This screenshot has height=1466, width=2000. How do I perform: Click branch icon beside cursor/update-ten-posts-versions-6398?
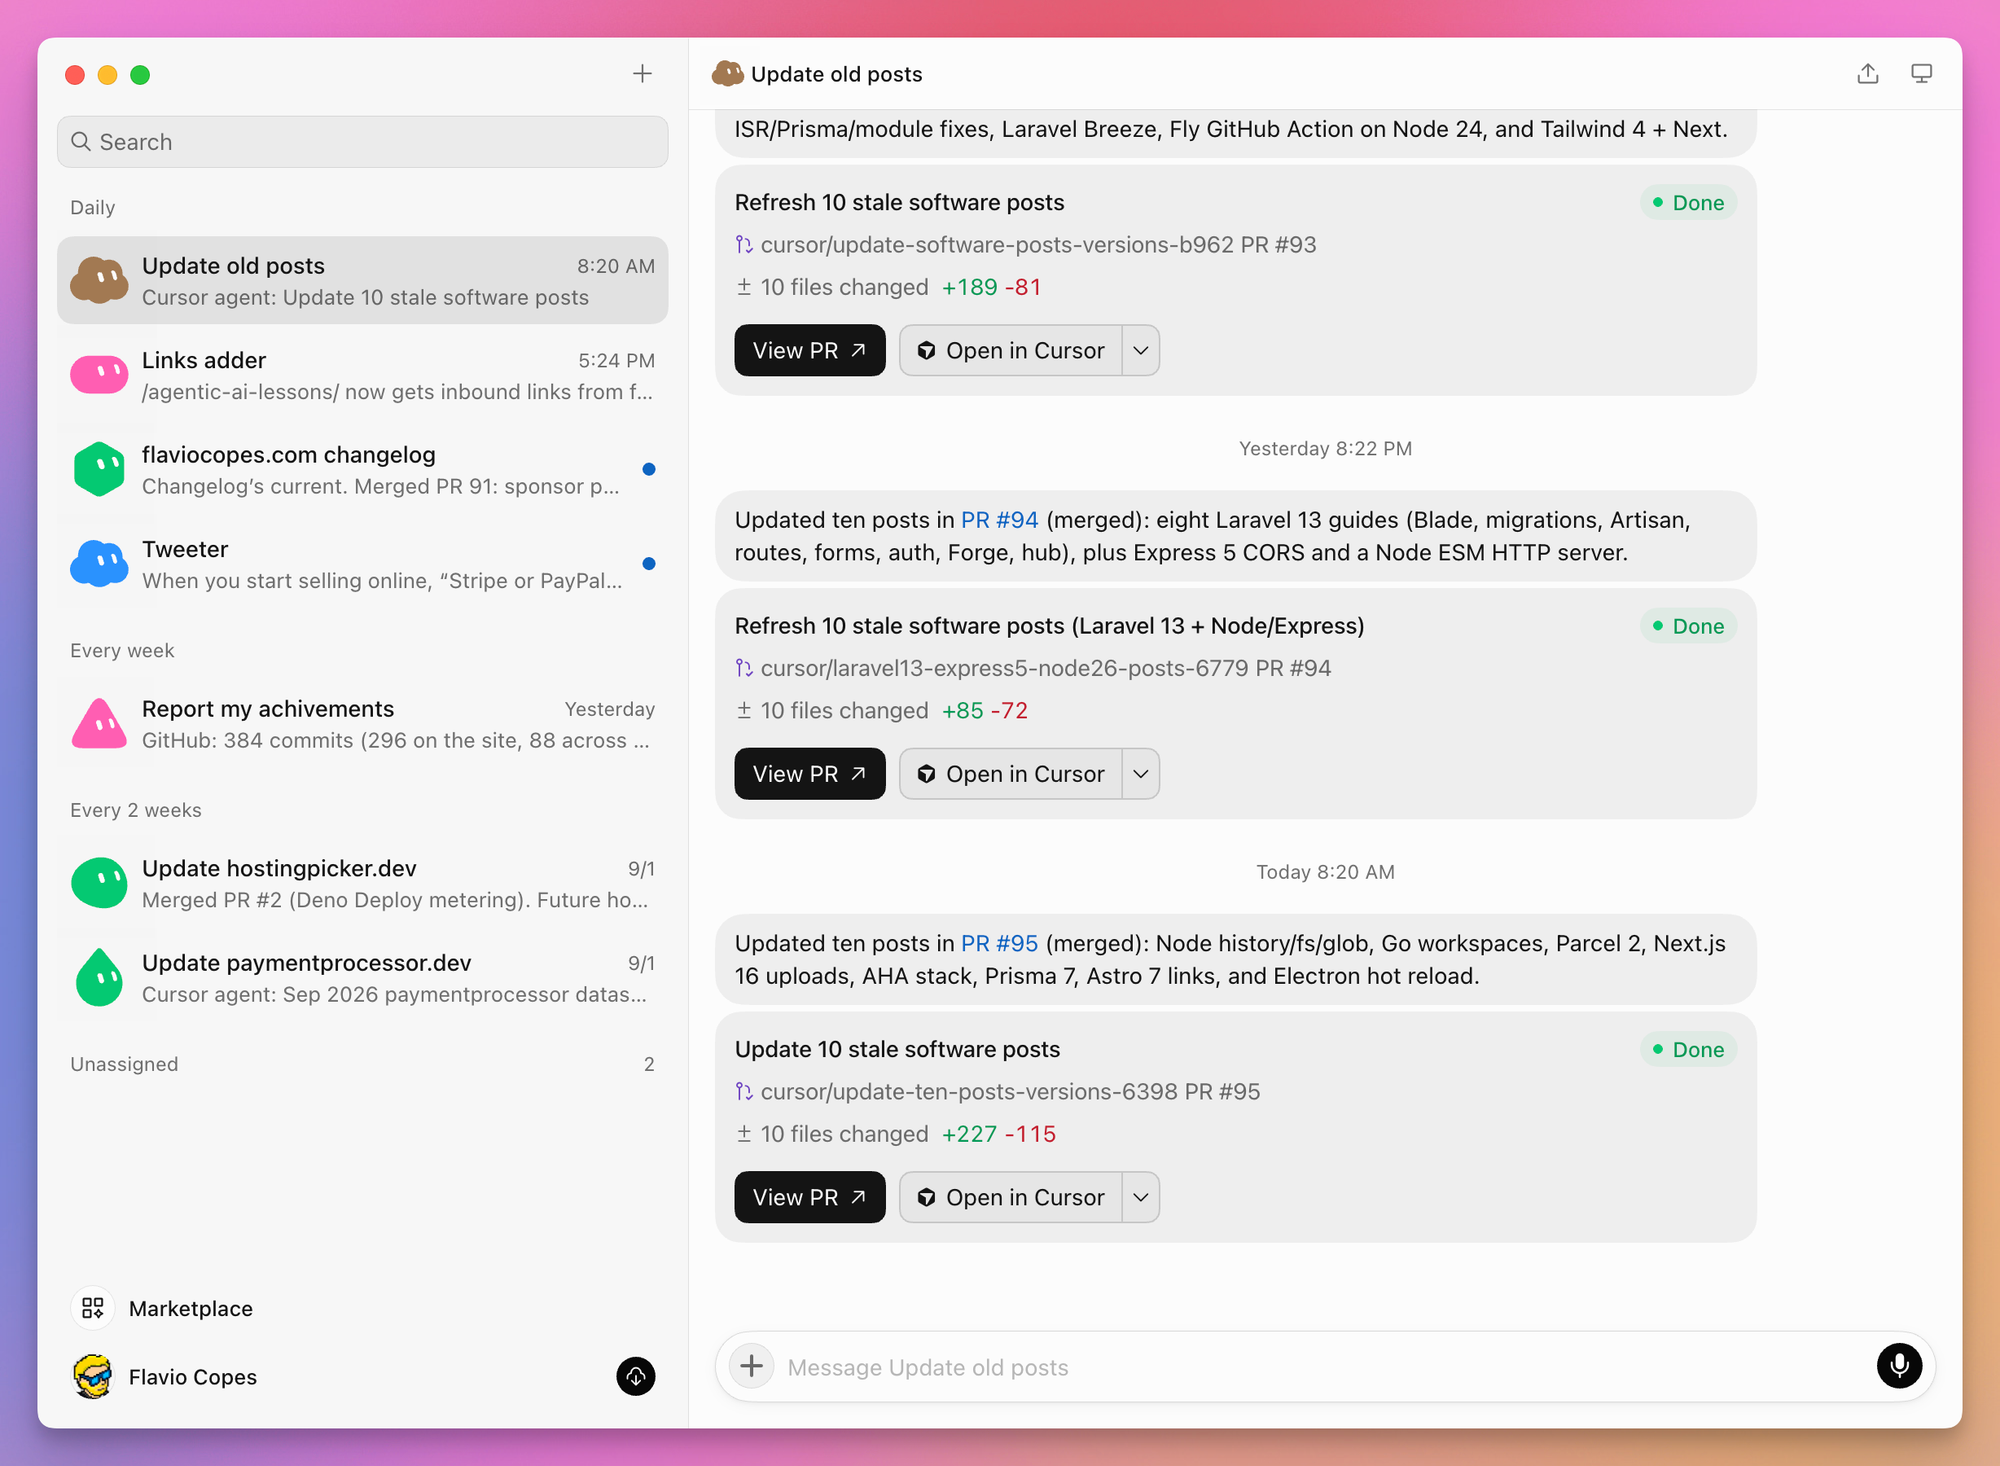point(744,1092)
